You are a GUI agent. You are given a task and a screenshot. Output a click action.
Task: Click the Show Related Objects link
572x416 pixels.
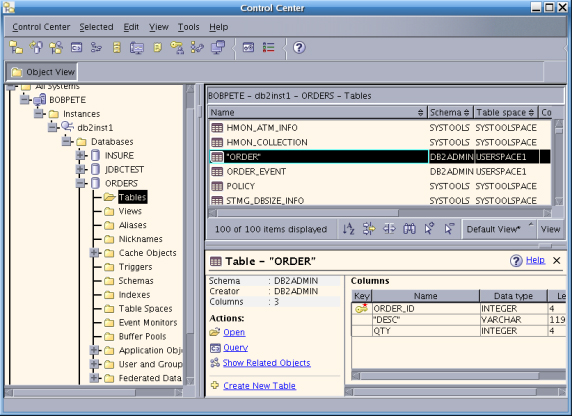[267, 363]
